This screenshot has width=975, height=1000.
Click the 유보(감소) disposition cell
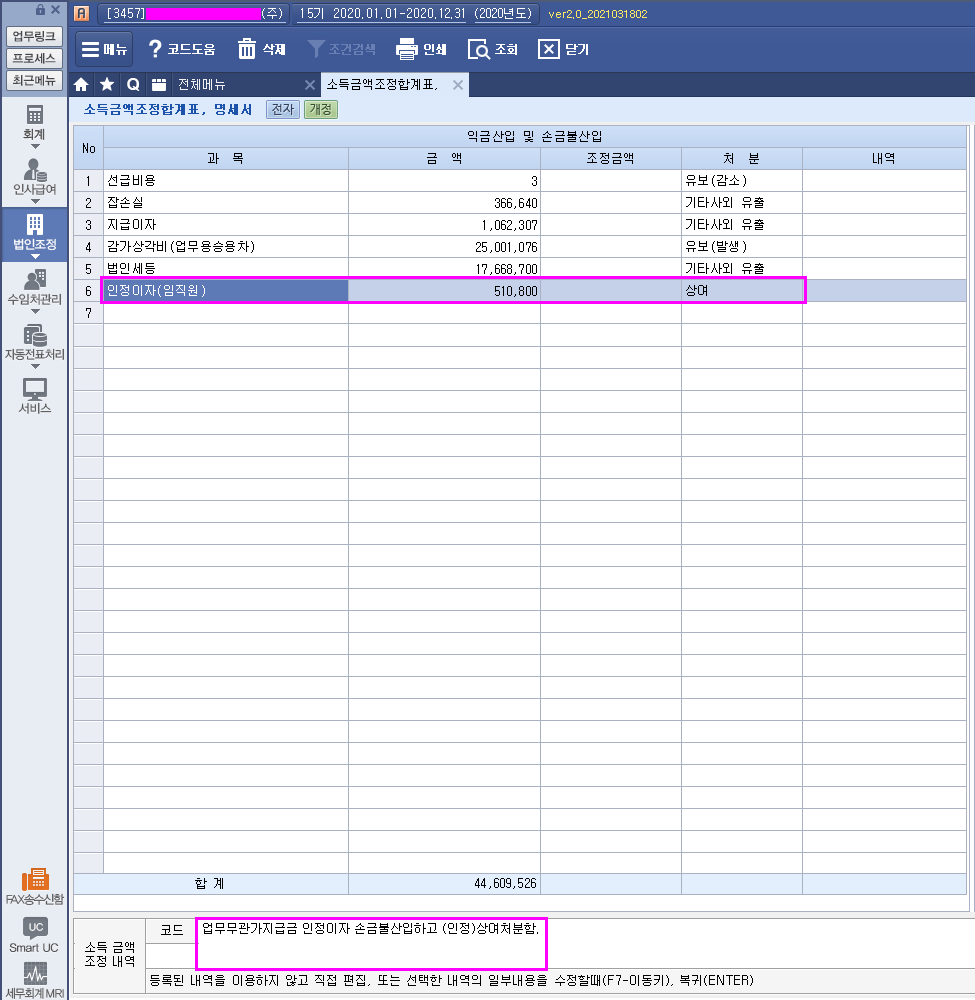coord(742,180)
